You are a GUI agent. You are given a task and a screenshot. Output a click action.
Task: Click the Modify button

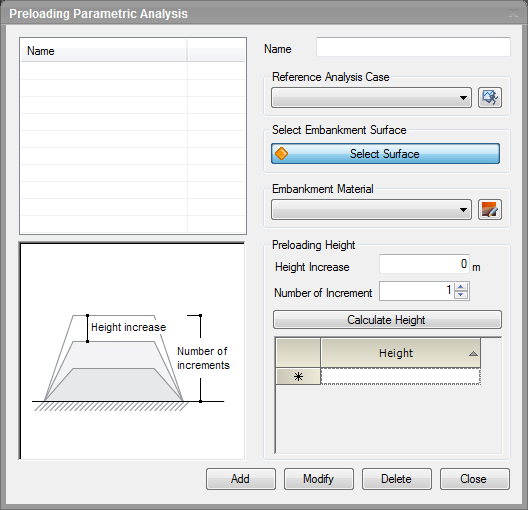click(x=319, y=479)
